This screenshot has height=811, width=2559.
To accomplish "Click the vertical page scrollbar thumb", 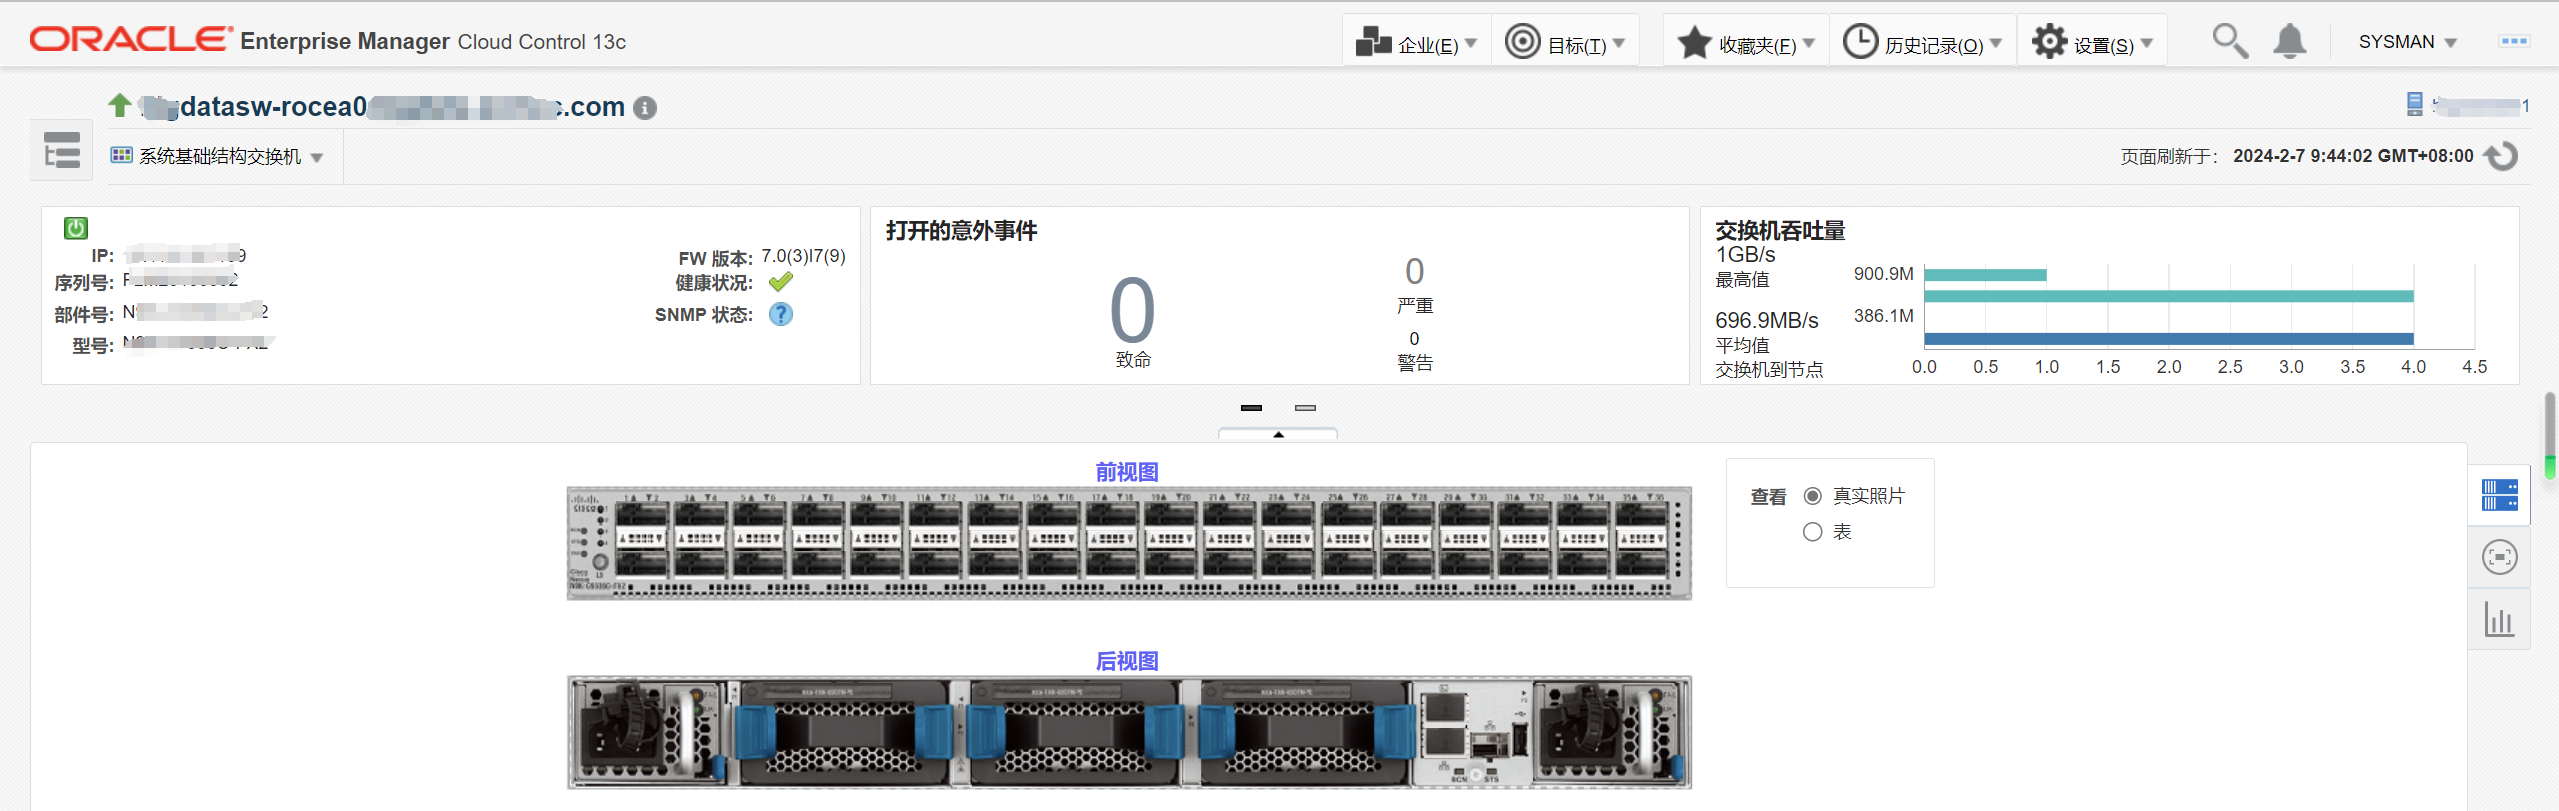I will click(x=2550, y=436).
